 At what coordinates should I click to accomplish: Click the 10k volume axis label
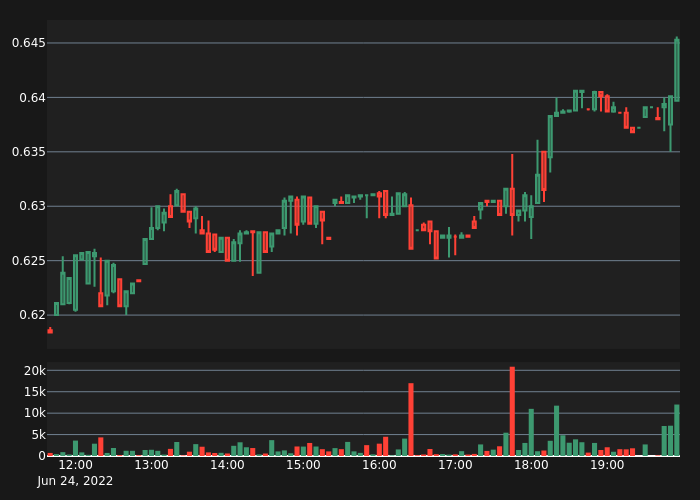[x=35, y=413]
